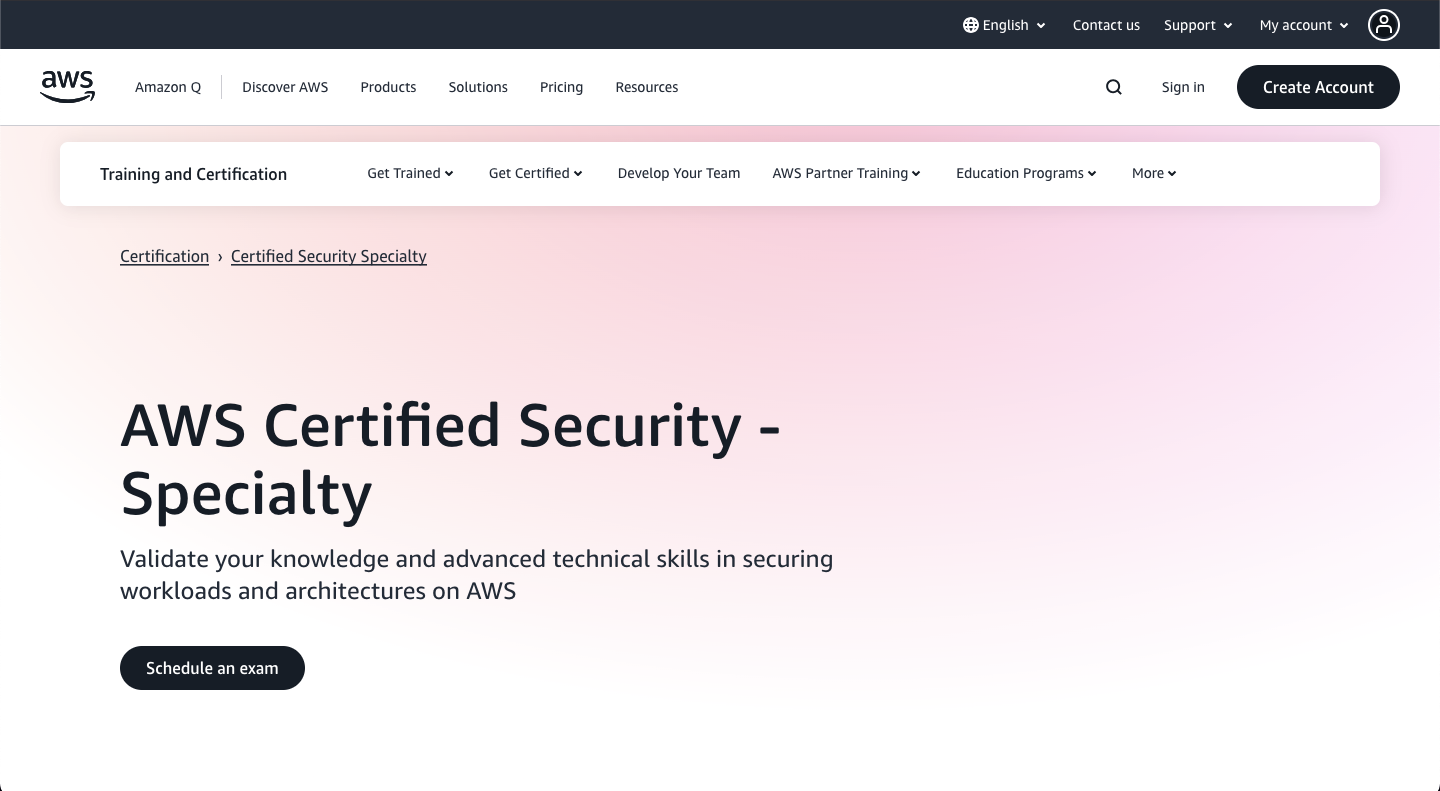Click the Contact us link
This screenshot has width=1440, height=791.
(x=1106, y=25)
